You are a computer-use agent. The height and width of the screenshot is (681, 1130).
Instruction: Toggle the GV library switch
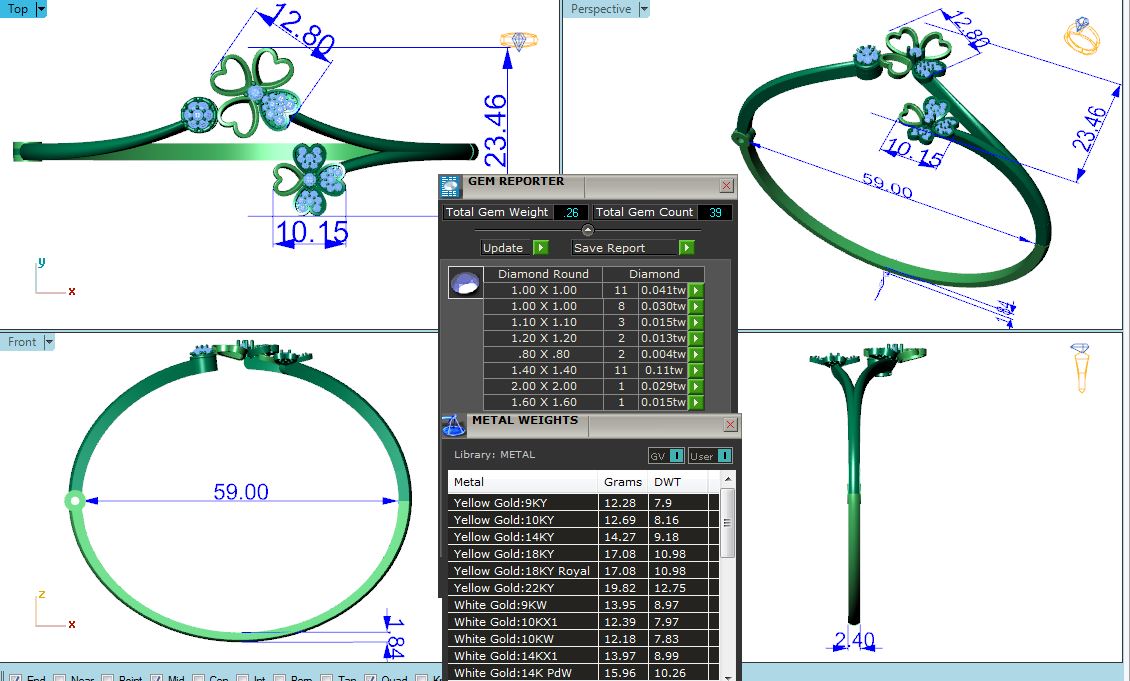tap(676, 456)
